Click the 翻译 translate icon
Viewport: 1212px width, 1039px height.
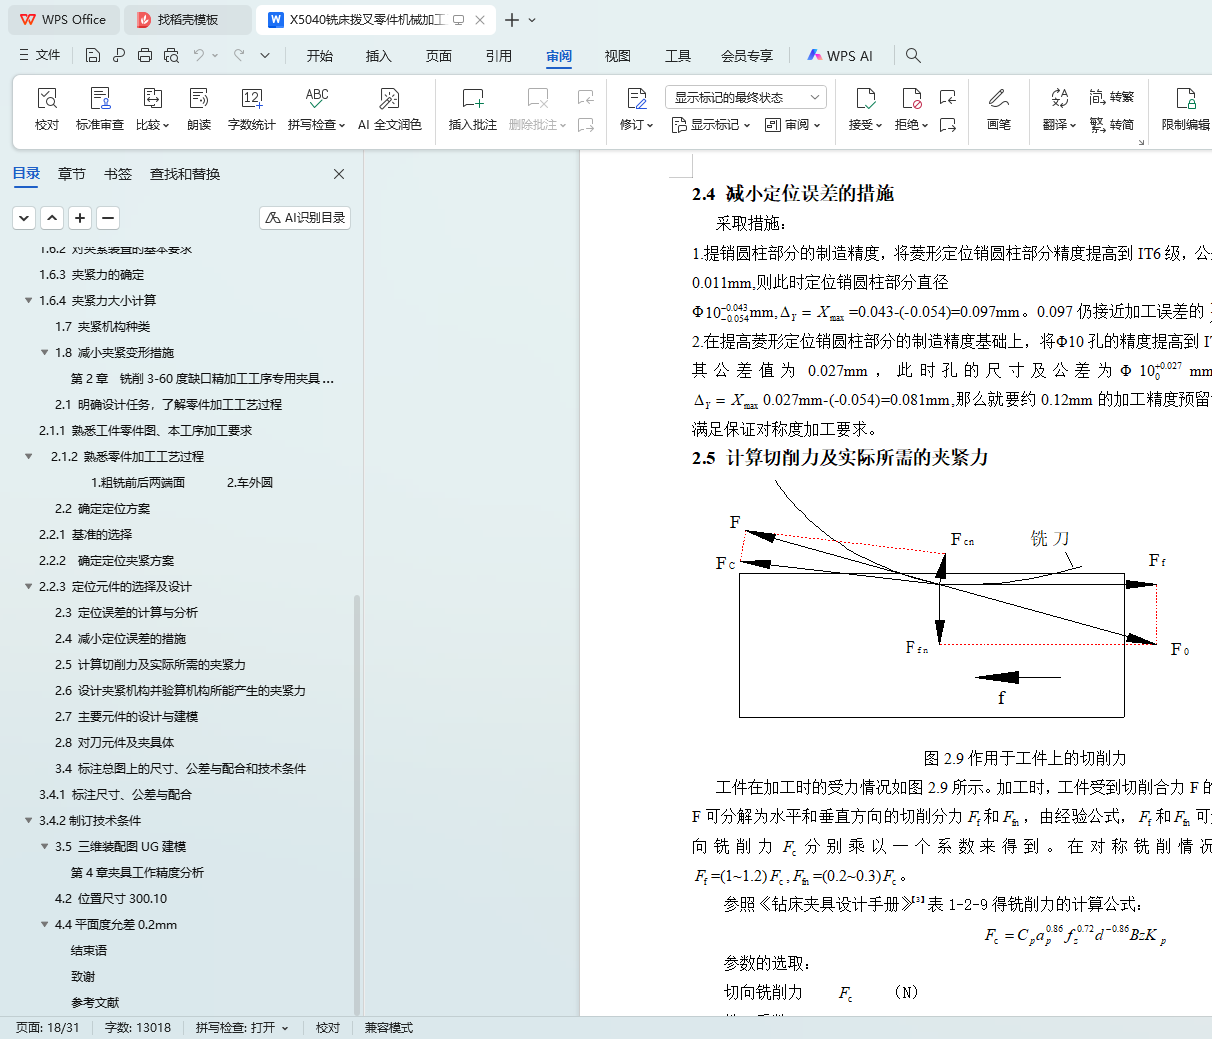[1059, 98]
